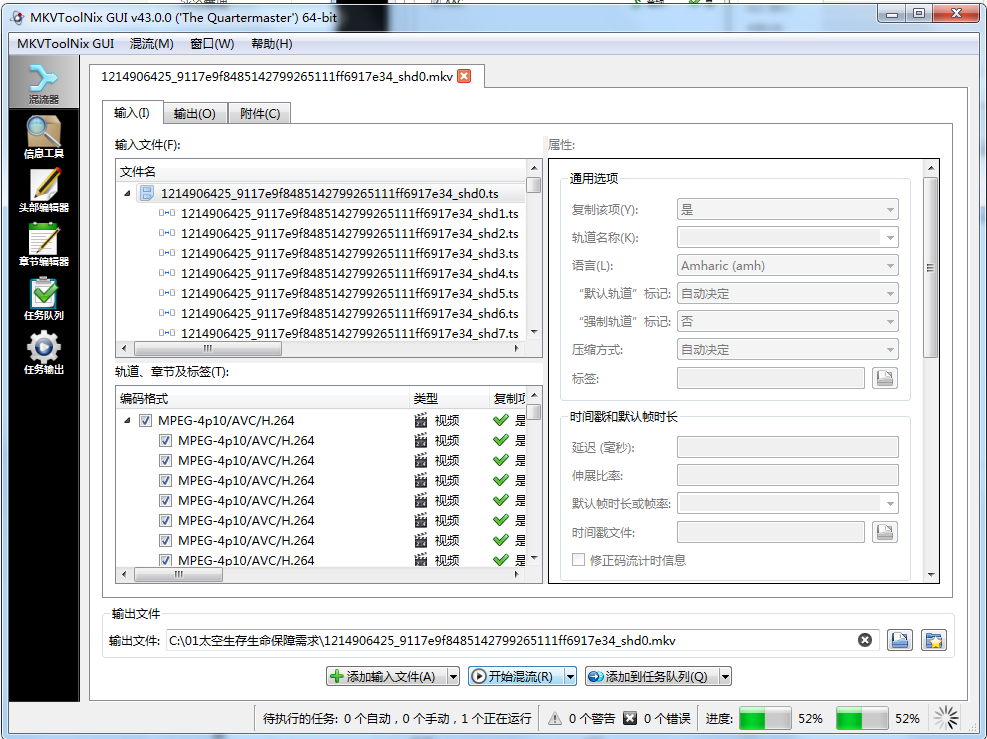The image size is (987, 739).
Task: Open the 语言 Amharic (amh) dropdown
Action: pos(787,266)
